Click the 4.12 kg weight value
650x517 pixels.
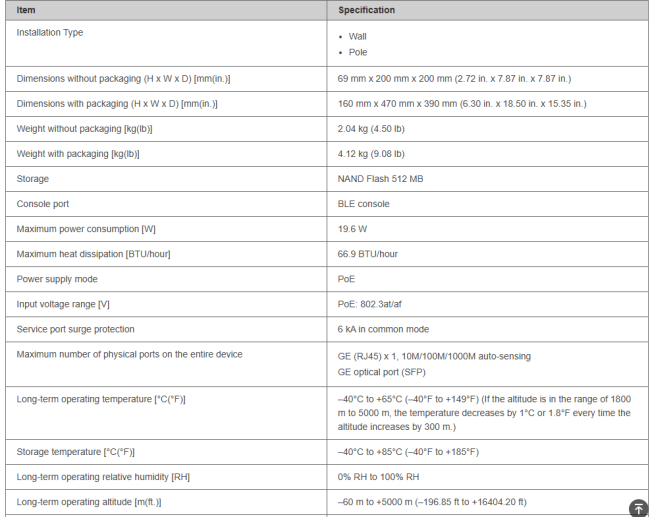pyautogui.click(x=371, y=154)
